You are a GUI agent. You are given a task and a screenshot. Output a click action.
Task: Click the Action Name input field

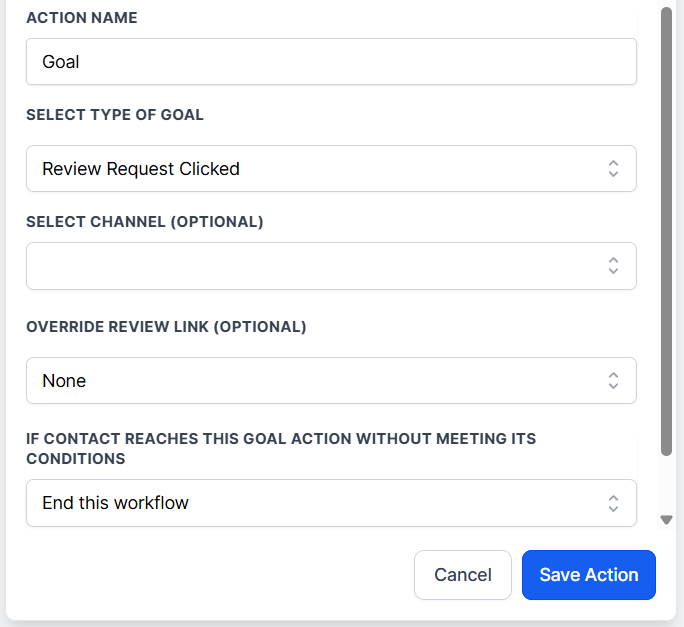point(330,62)
